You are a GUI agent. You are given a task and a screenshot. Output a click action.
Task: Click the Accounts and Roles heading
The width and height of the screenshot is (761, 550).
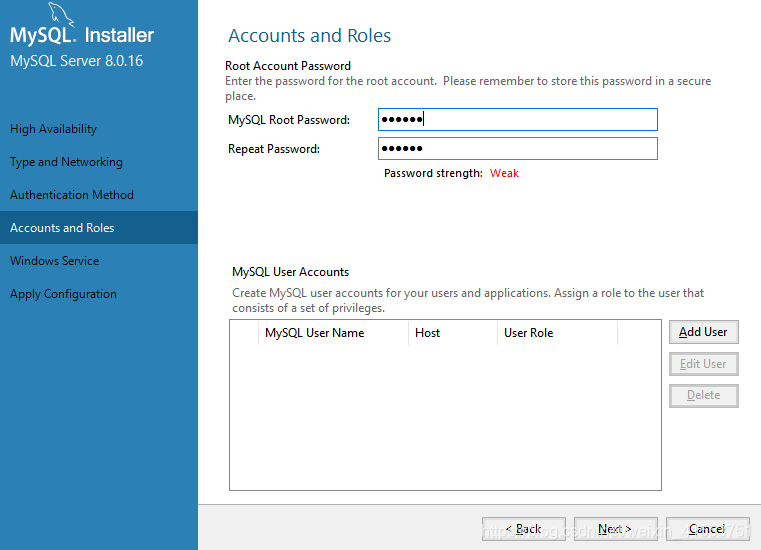click(x=310, y=35)
